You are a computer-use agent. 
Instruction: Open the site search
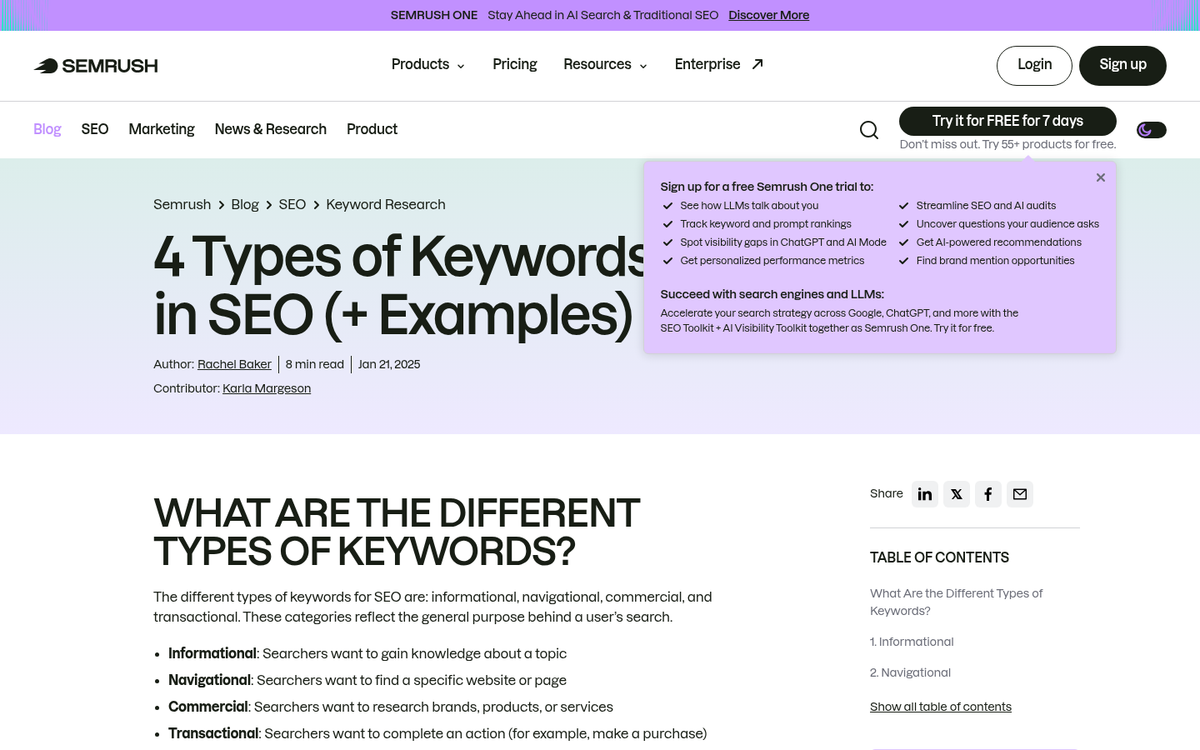click(x=868, y=130)
